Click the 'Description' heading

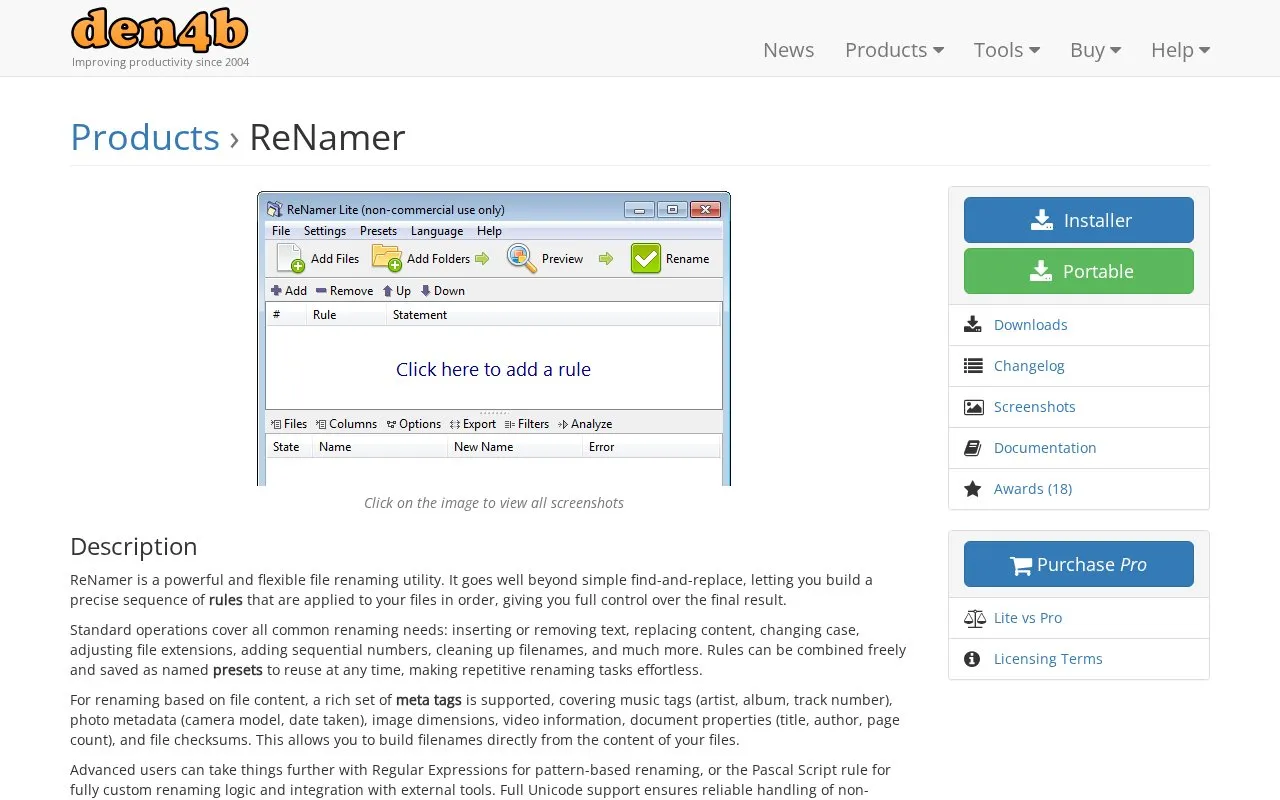click(x=134, y=546)
